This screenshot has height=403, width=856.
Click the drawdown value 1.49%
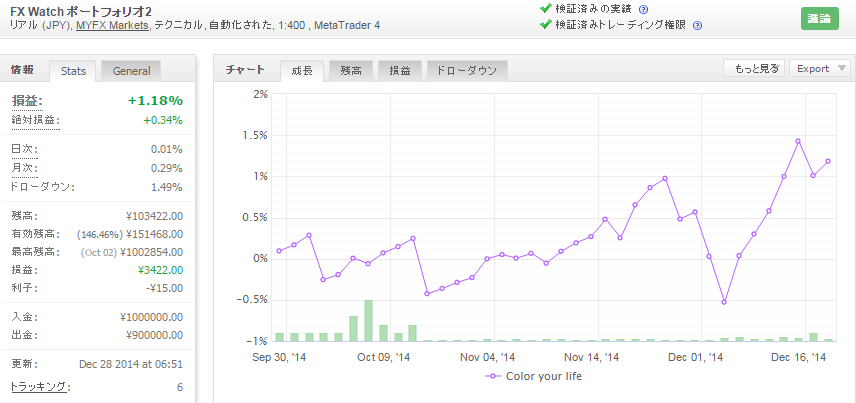pos(167,187)
